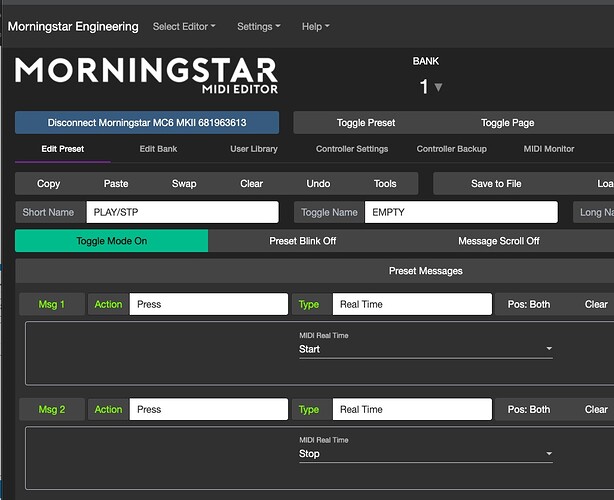Viewport: 614px width, 500px height.
Task: Open MIDI Real Time dropdown showing Stop
Action: click(426, 453)
